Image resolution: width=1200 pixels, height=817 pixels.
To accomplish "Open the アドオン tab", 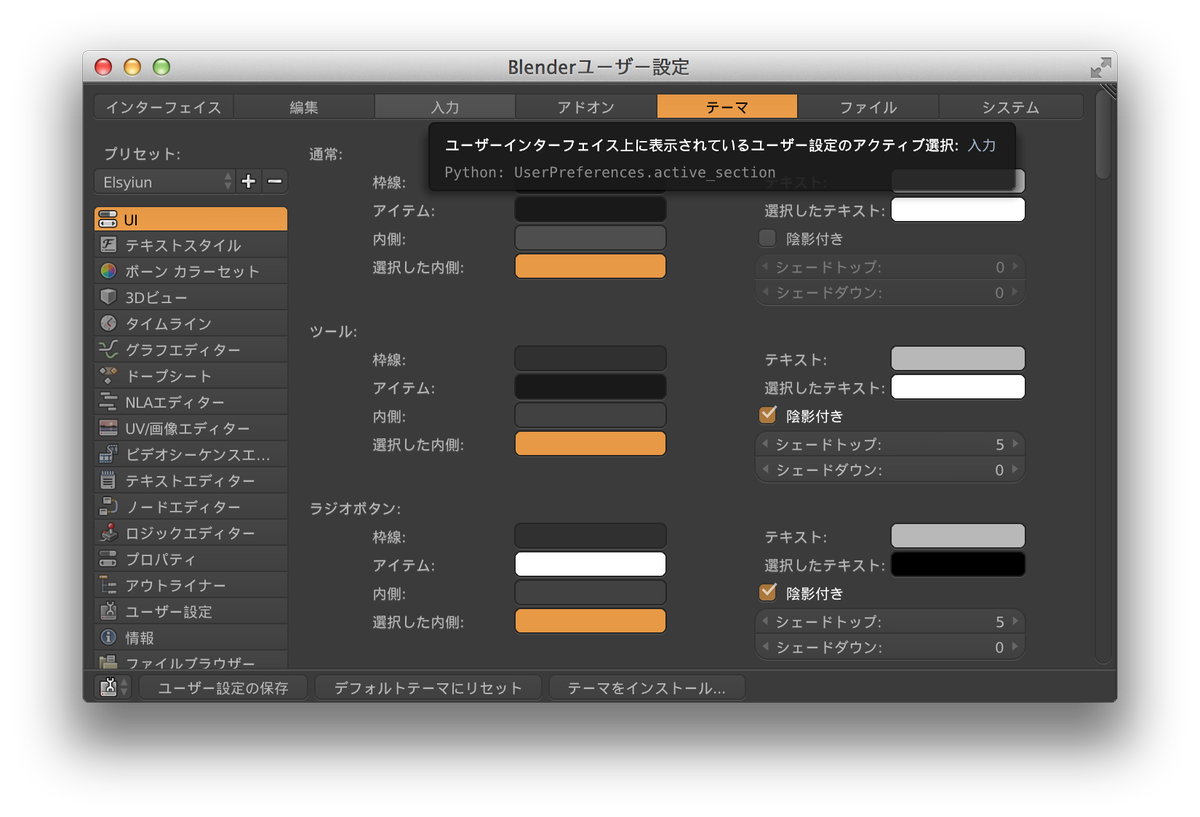I will (x=586, y=107).
